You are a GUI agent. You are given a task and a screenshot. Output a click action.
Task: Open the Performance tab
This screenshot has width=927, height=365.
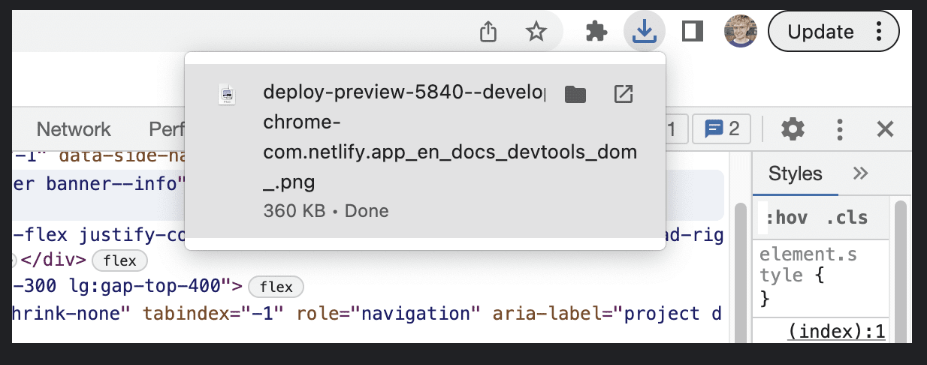point(166,129)
